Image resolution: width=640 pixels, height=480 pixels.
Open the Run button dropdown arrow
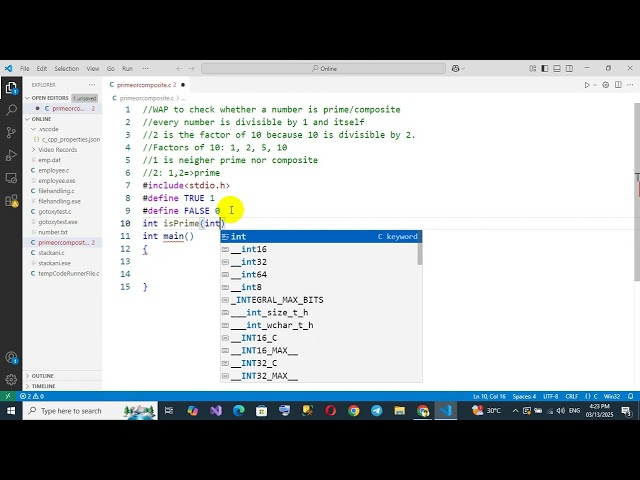595,85
